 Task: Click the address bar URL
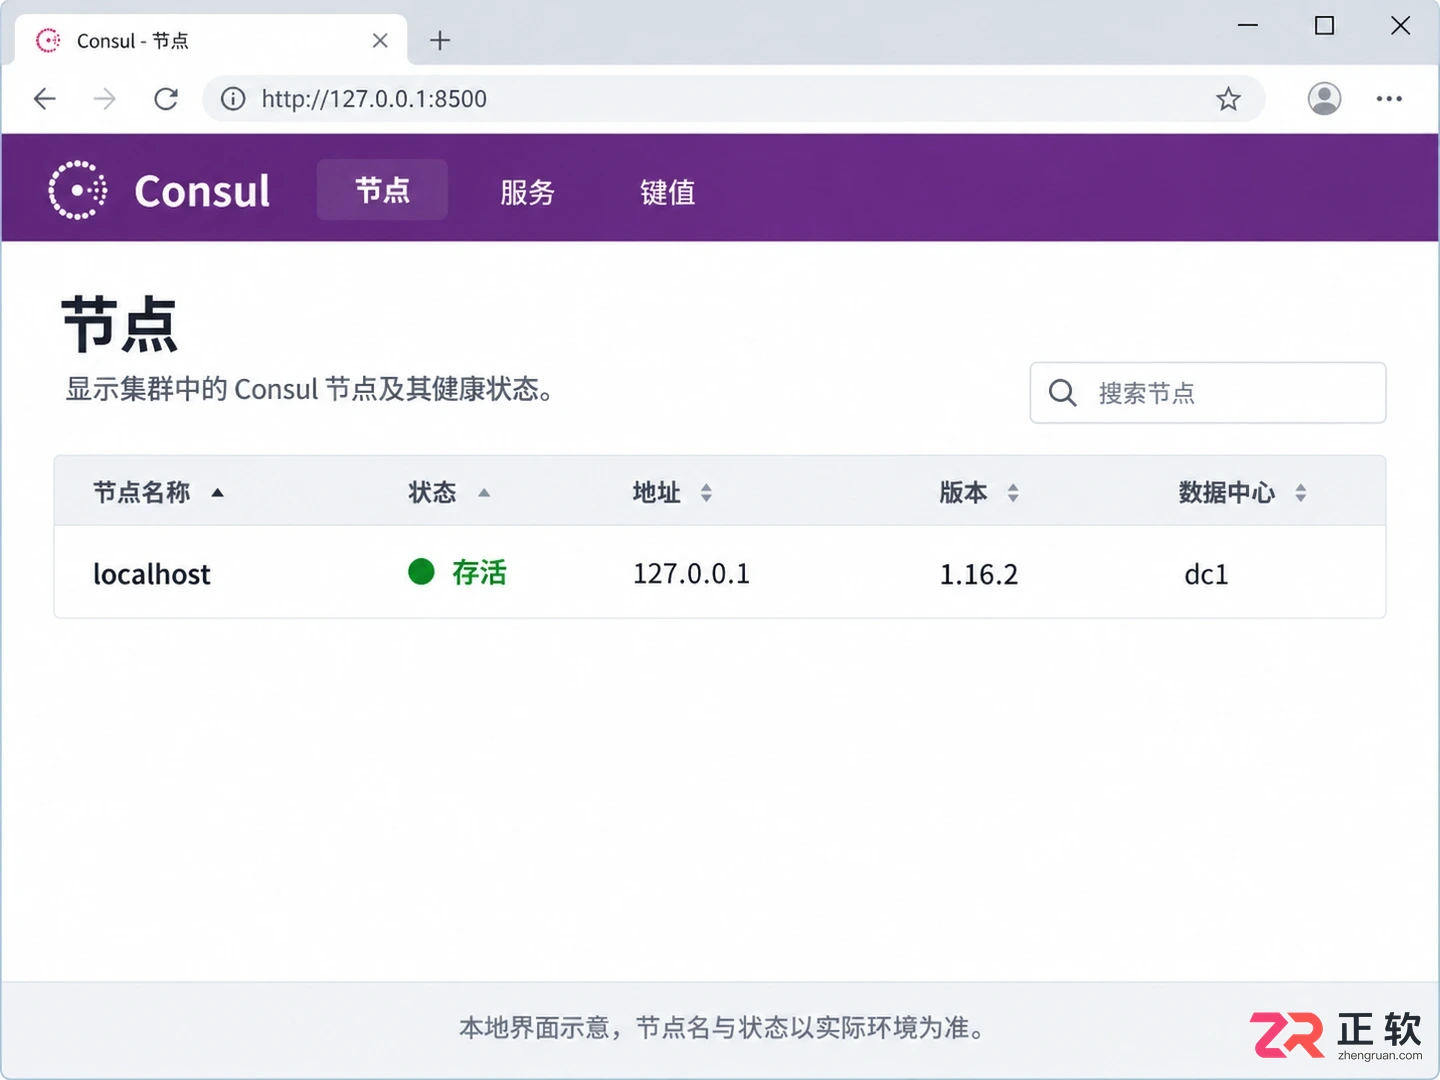374,99
